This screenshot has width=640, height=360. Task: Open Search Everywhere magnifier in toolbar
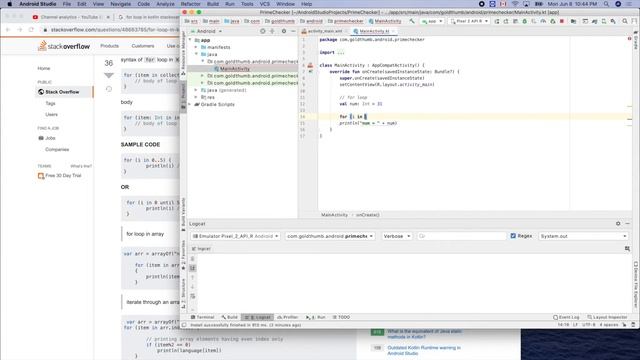[x=625, y=21]
